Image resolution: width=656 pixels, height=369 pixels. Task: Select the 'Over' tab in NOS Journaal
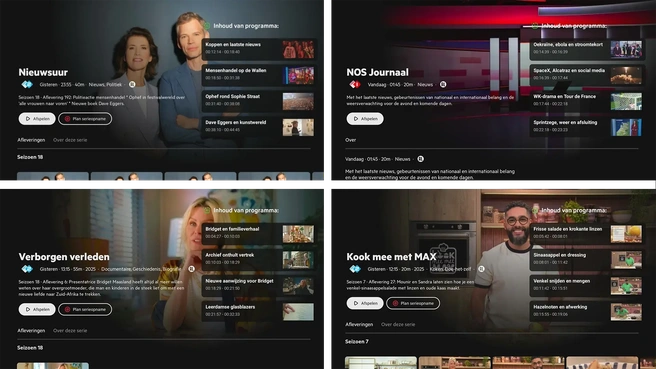[x=351, y=140]
